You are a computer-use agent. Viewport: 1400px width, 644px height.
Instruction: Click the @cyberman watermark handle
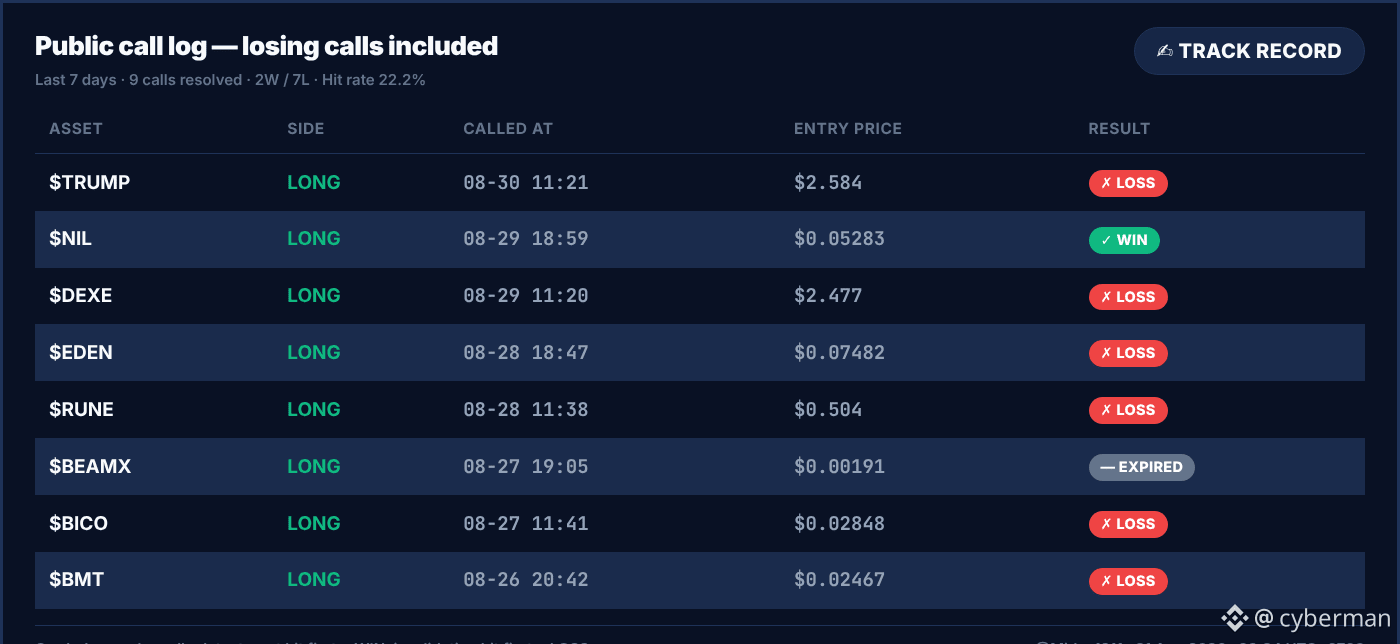1322,618
